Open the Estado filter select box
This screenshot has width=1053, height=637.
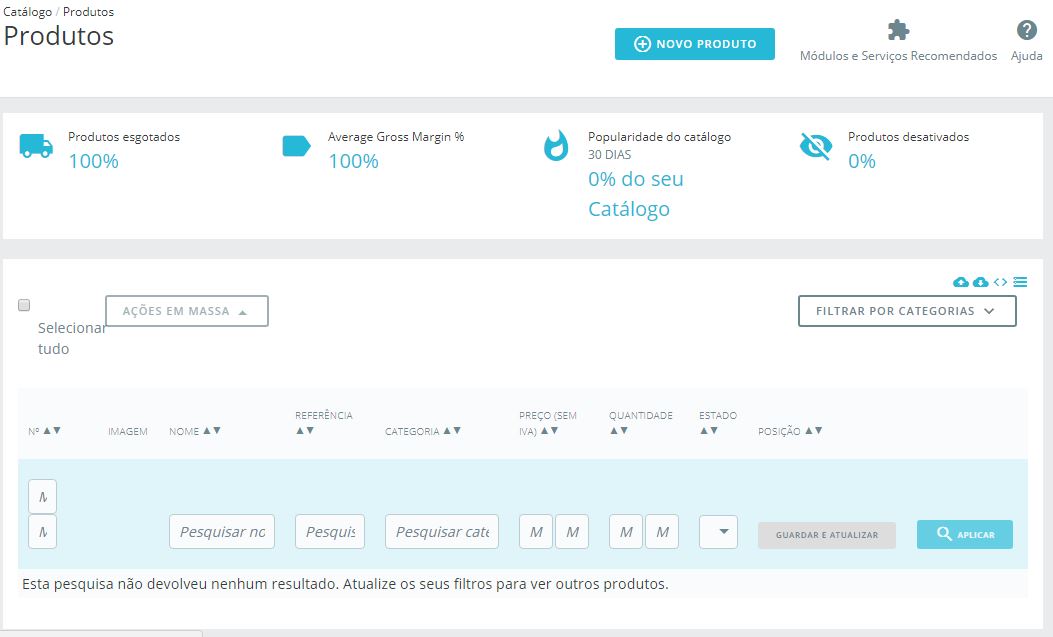pos(719,532)
